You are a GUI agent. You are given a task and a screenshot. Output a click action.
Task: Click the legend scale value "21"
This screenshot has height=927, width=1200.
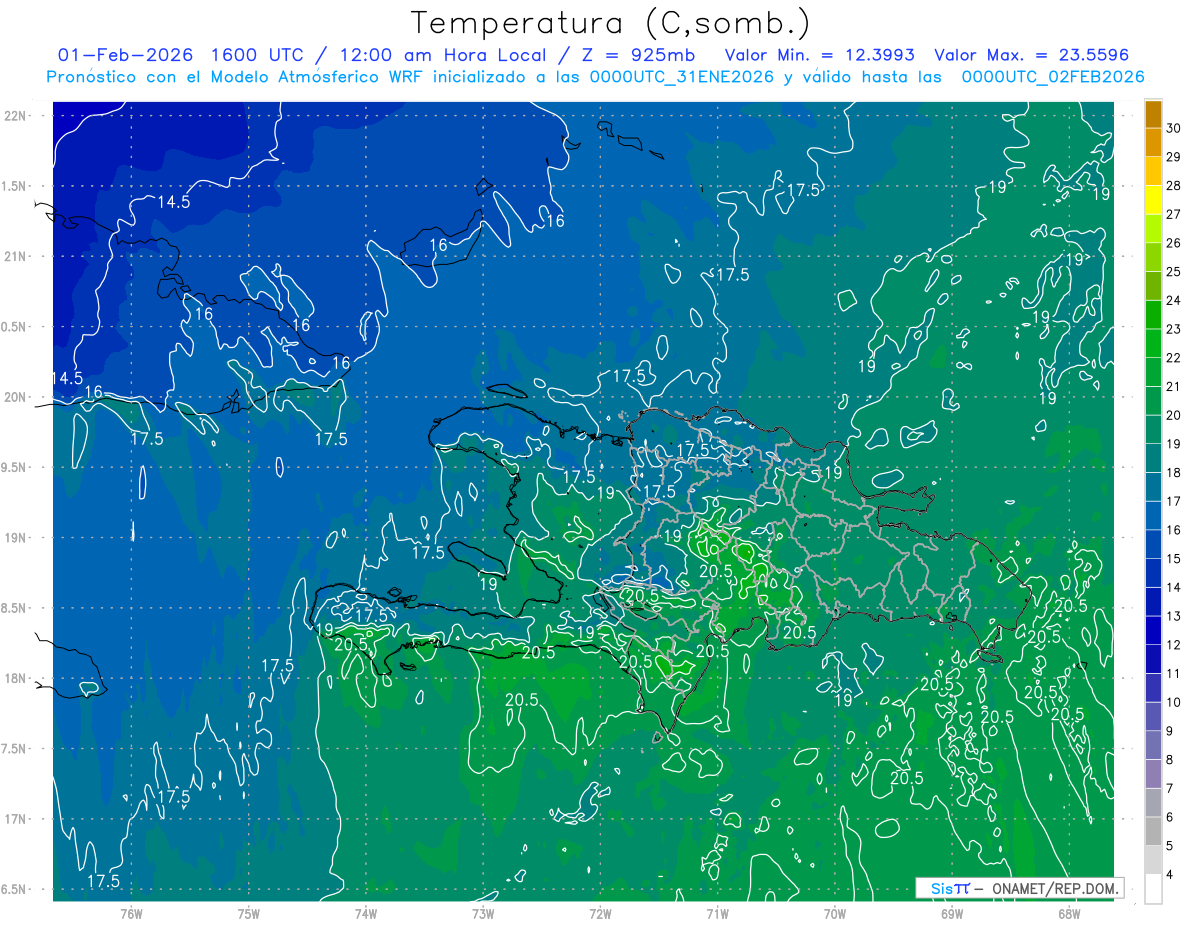point(1174,387)
